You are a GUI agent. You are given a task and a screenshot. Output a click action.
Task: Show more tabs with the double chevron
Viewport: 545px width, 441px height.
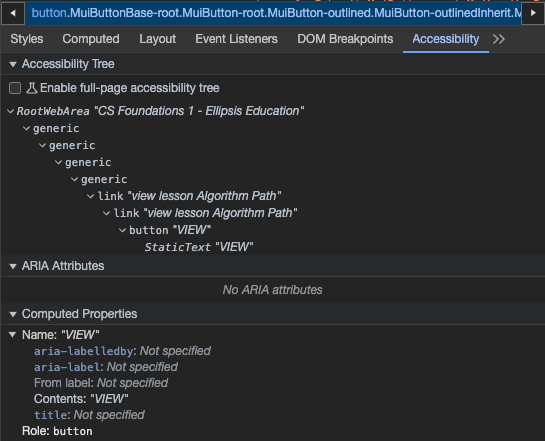(x=499, y=39)
